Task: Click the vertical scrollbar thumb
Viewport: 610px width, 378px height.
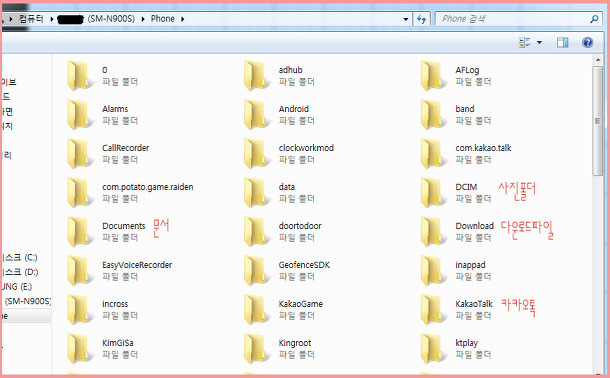Action: (598, 121)
